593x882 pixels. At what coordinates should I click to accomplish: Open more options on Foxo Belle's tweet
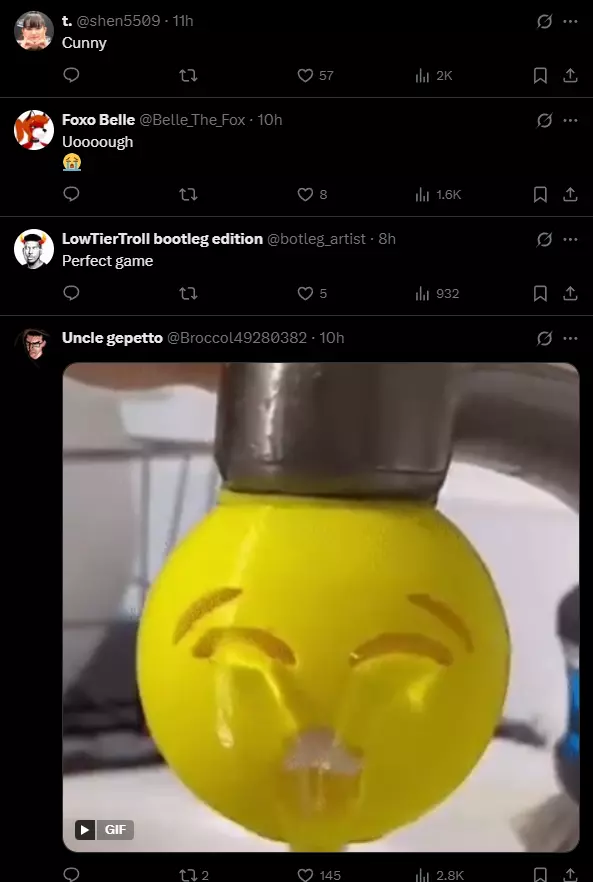tap(570, 120)
